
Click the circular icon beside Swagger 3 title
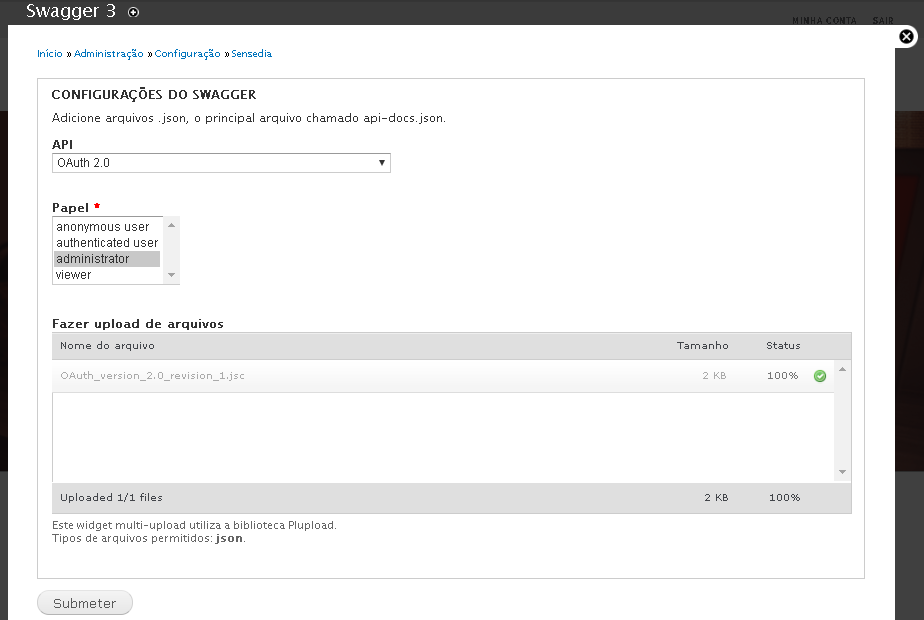134,13
